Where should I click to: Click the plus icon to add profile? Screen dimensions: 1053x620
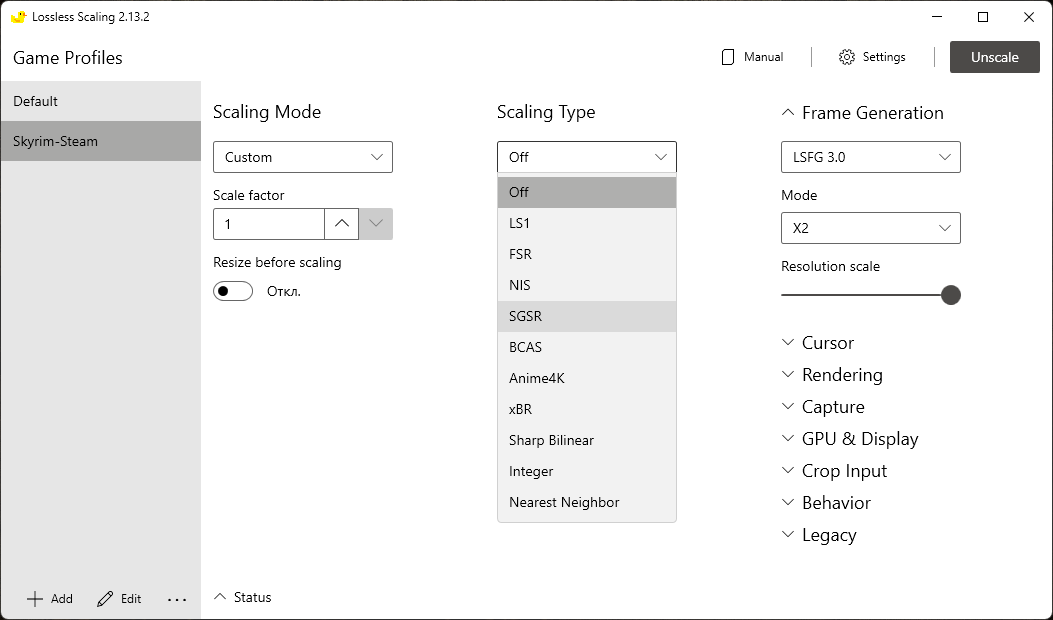[x=35, y=599]
